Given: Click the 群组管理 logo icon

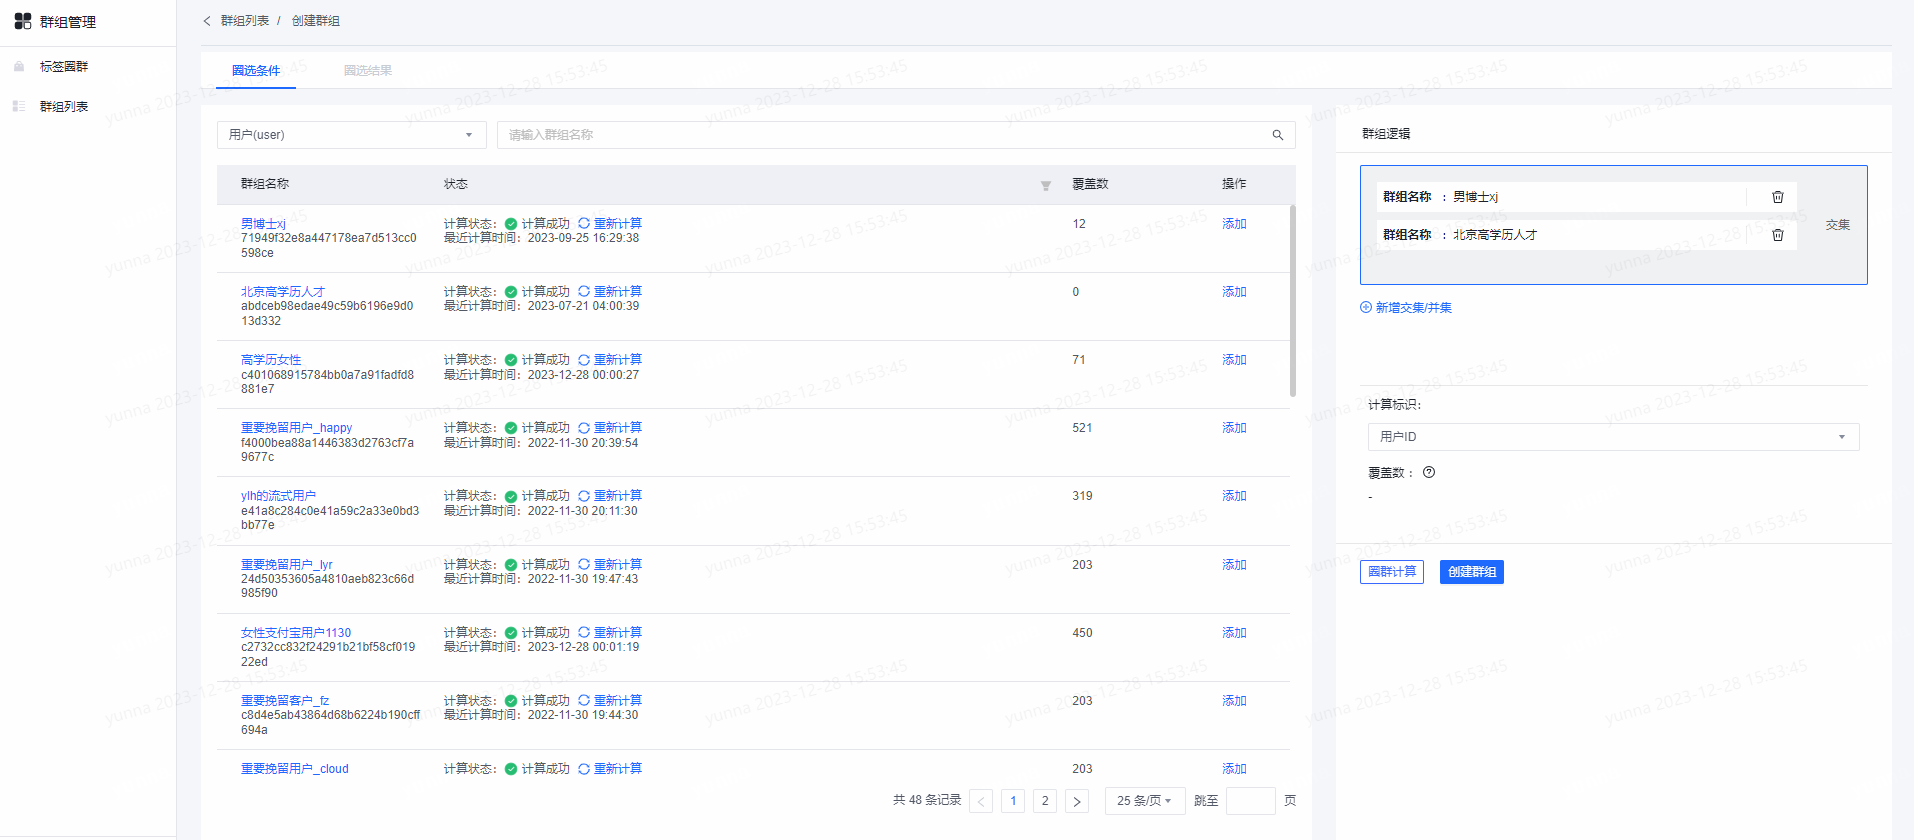Looking at the screenshot, I should point(23,21).
